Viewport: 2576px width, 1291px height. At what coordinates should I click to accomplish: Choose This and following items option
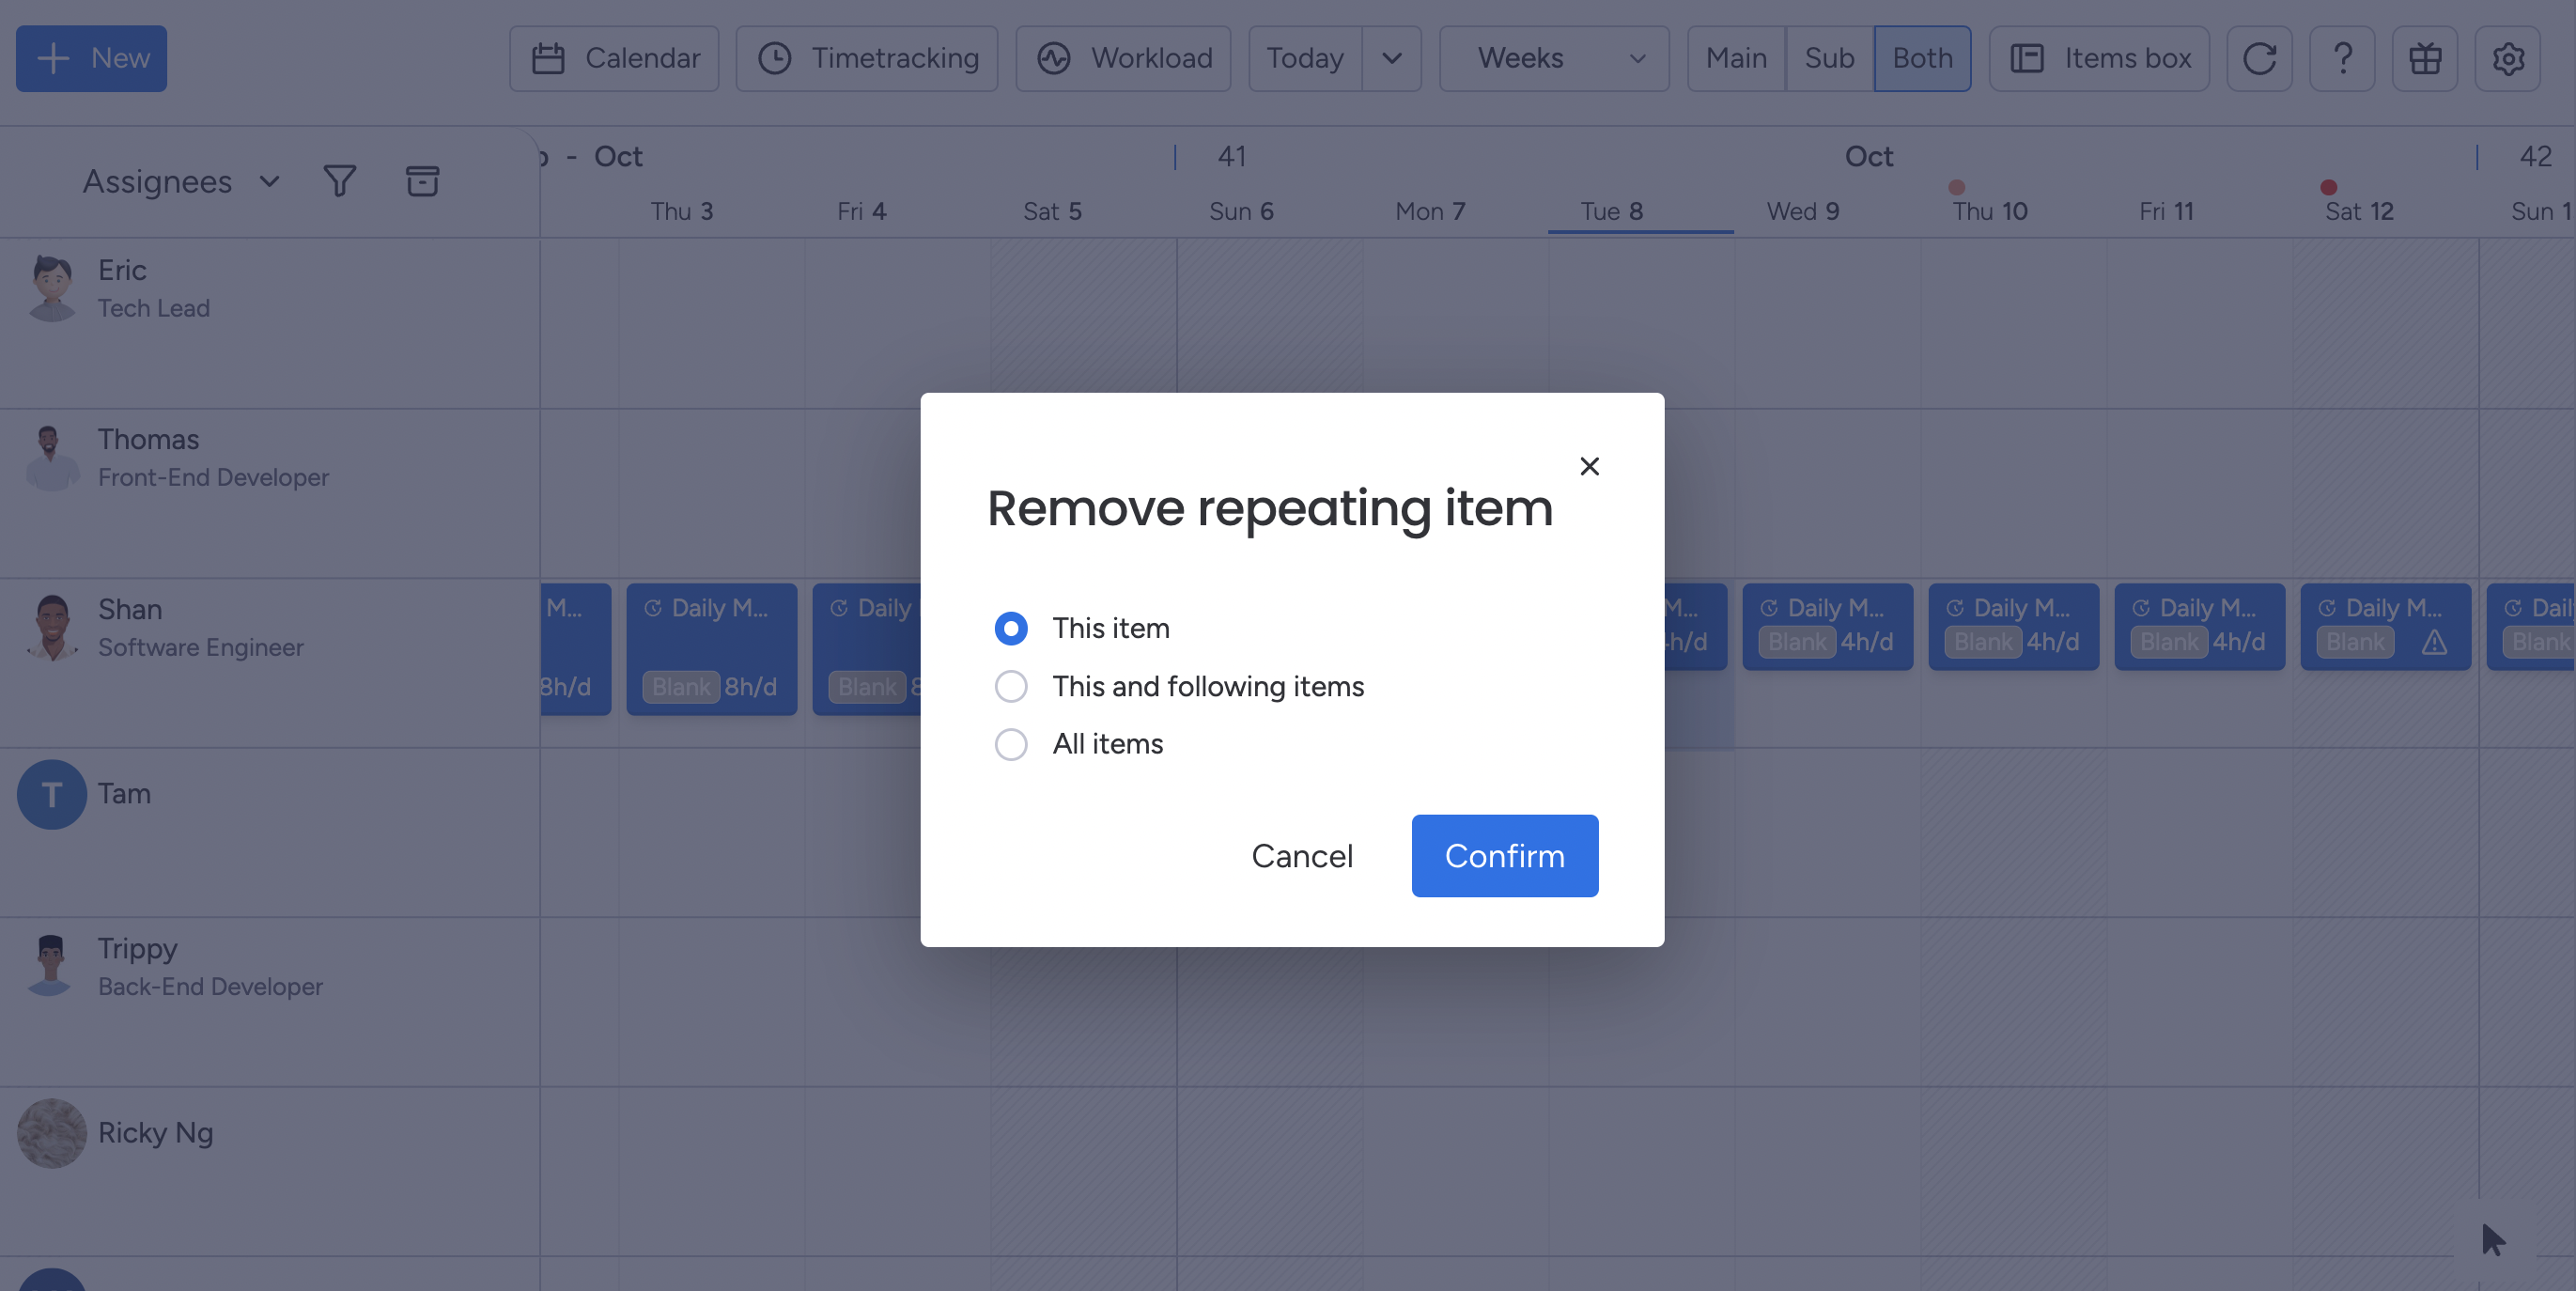(x=1011, y=686)
